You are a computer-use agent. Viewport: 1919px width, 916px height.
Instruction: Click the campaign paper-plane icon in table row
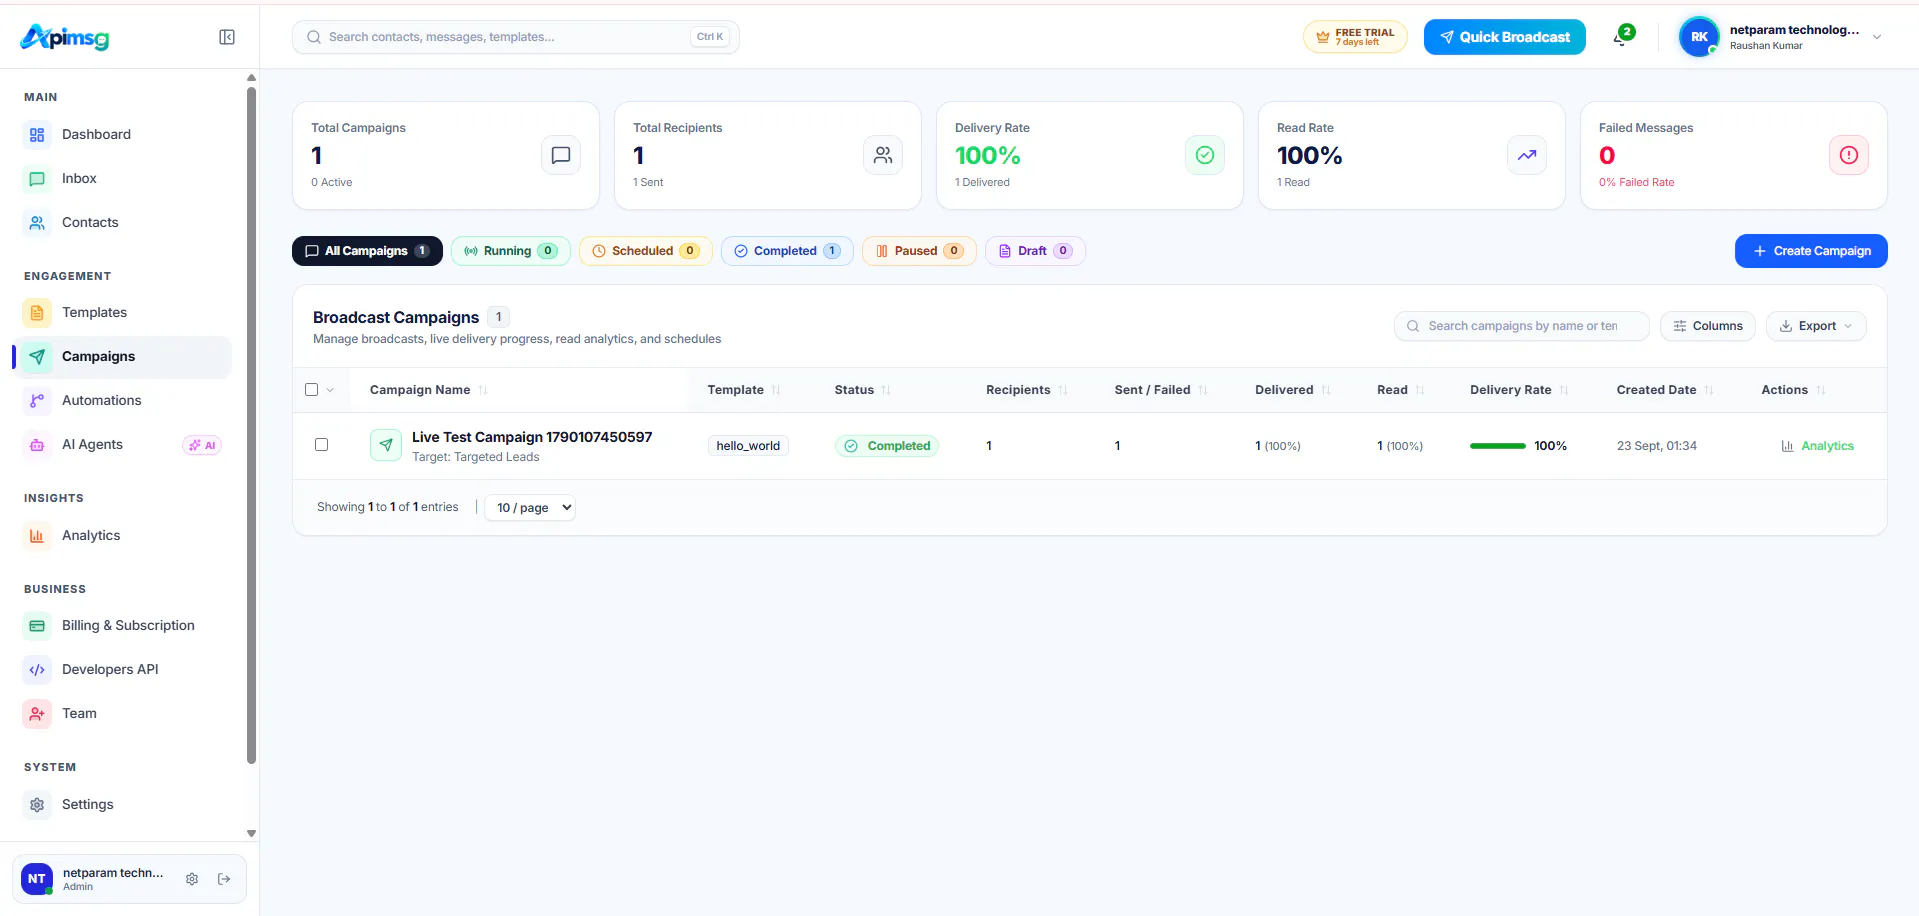[x=386, y=445]
